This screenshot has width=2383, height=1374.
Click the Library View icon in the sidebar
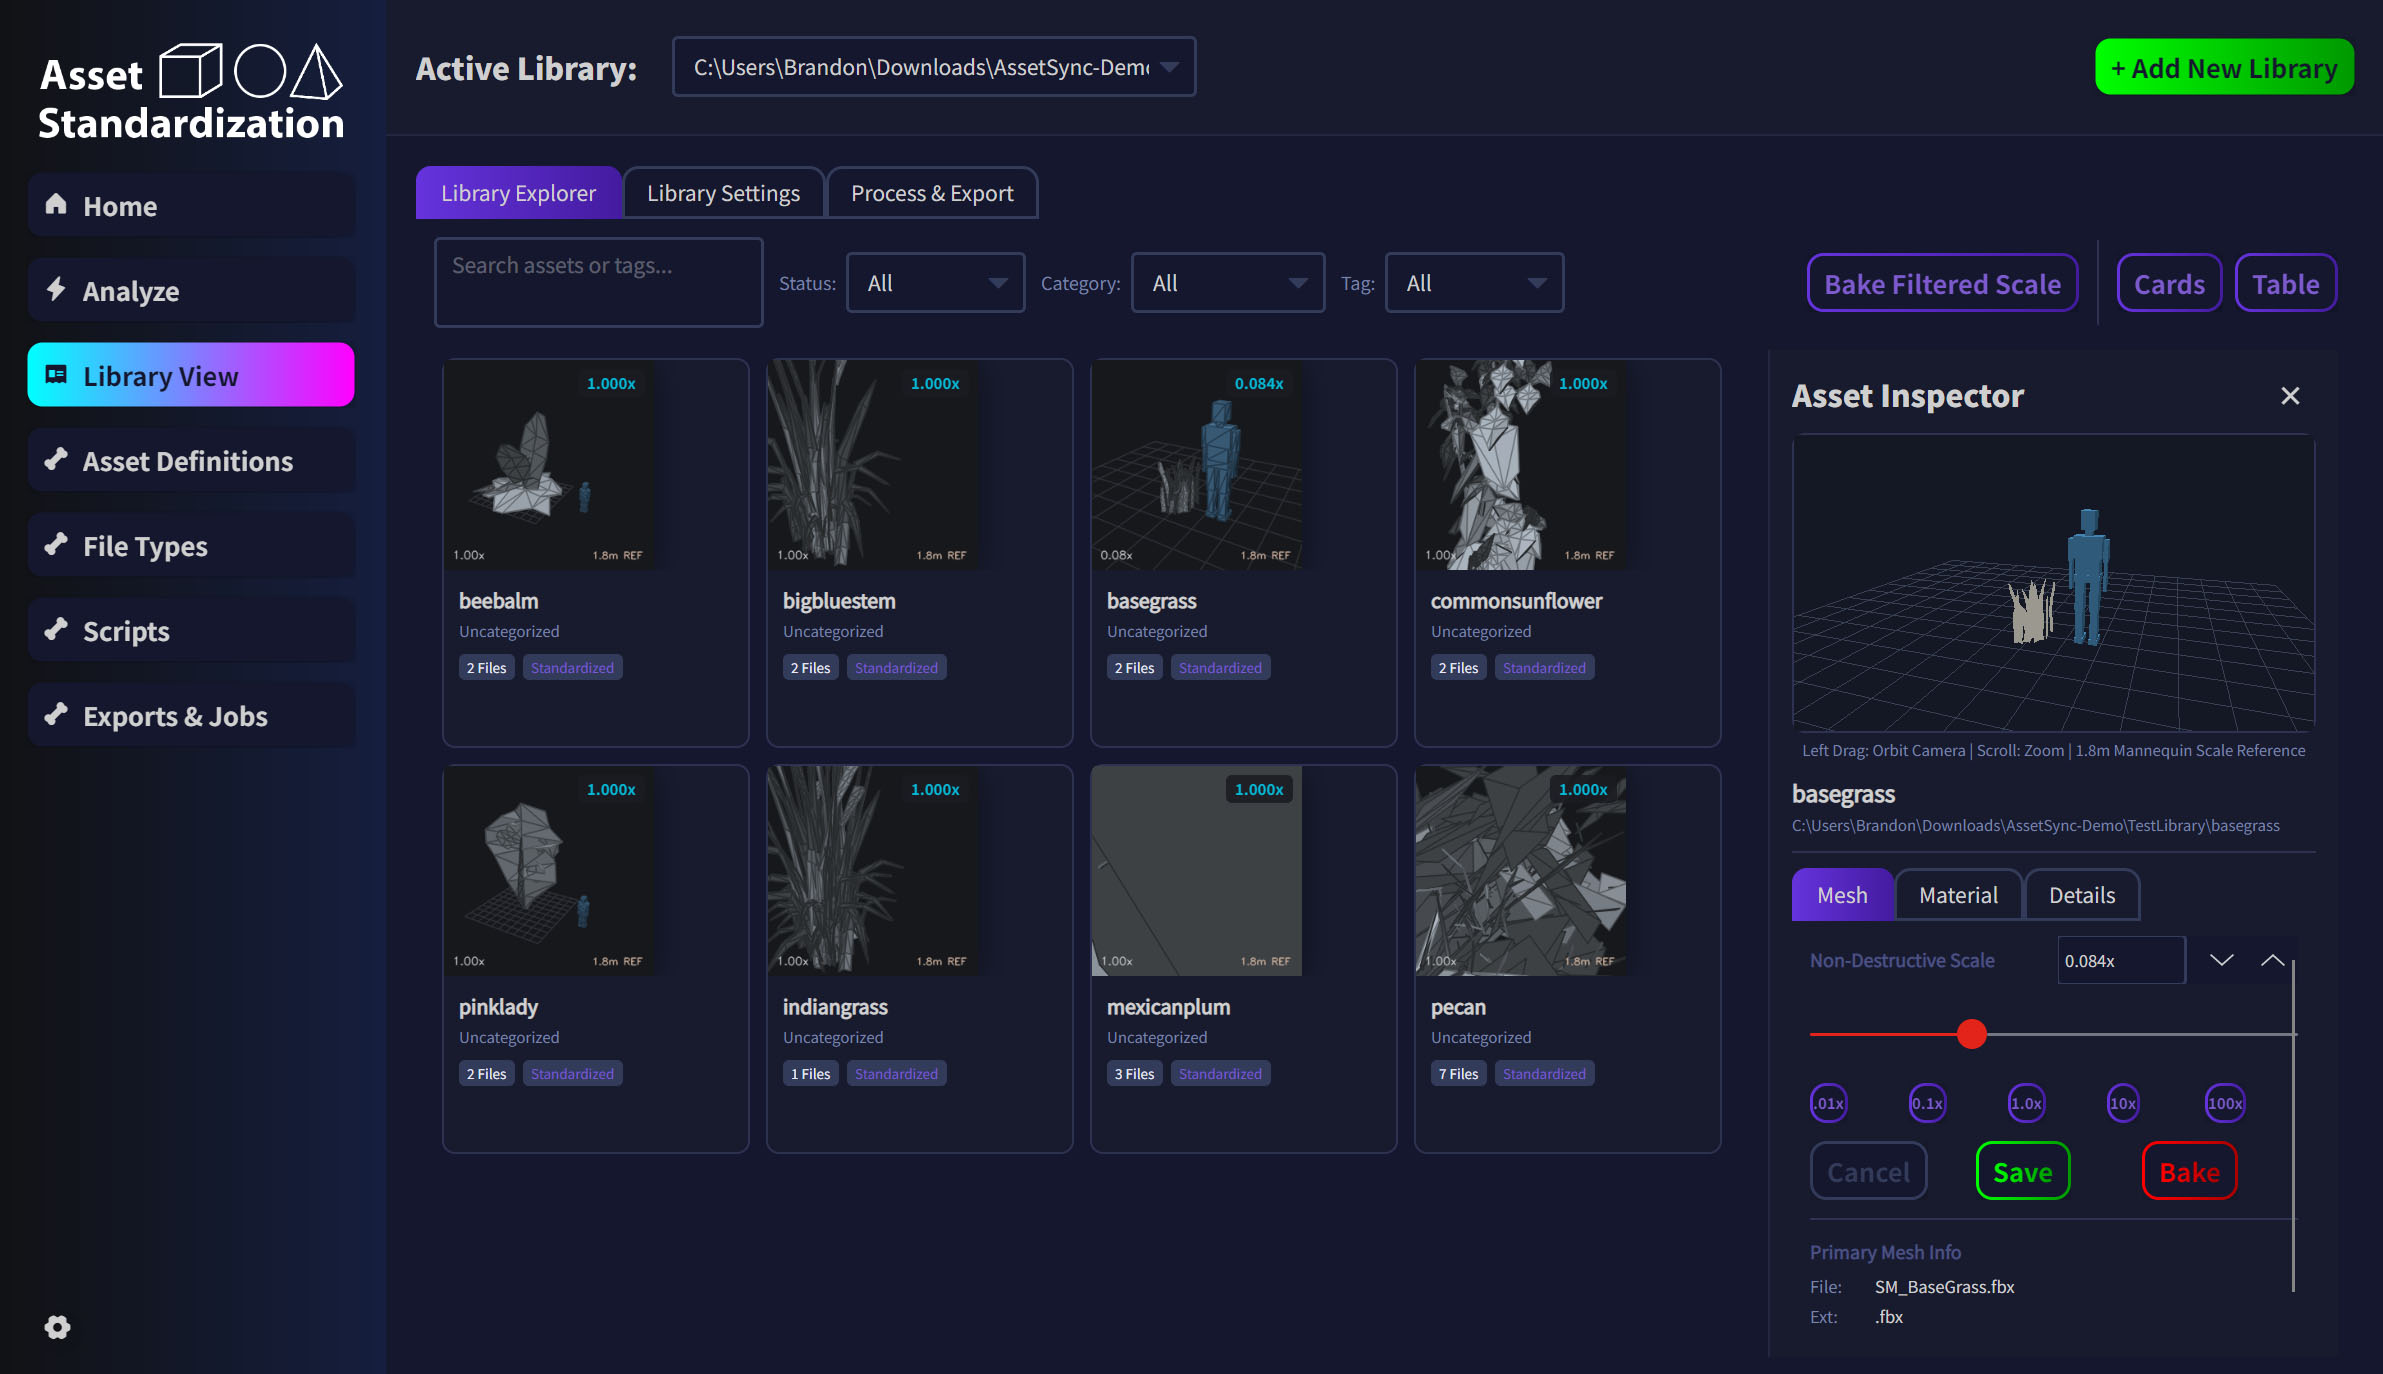point(56,375)
